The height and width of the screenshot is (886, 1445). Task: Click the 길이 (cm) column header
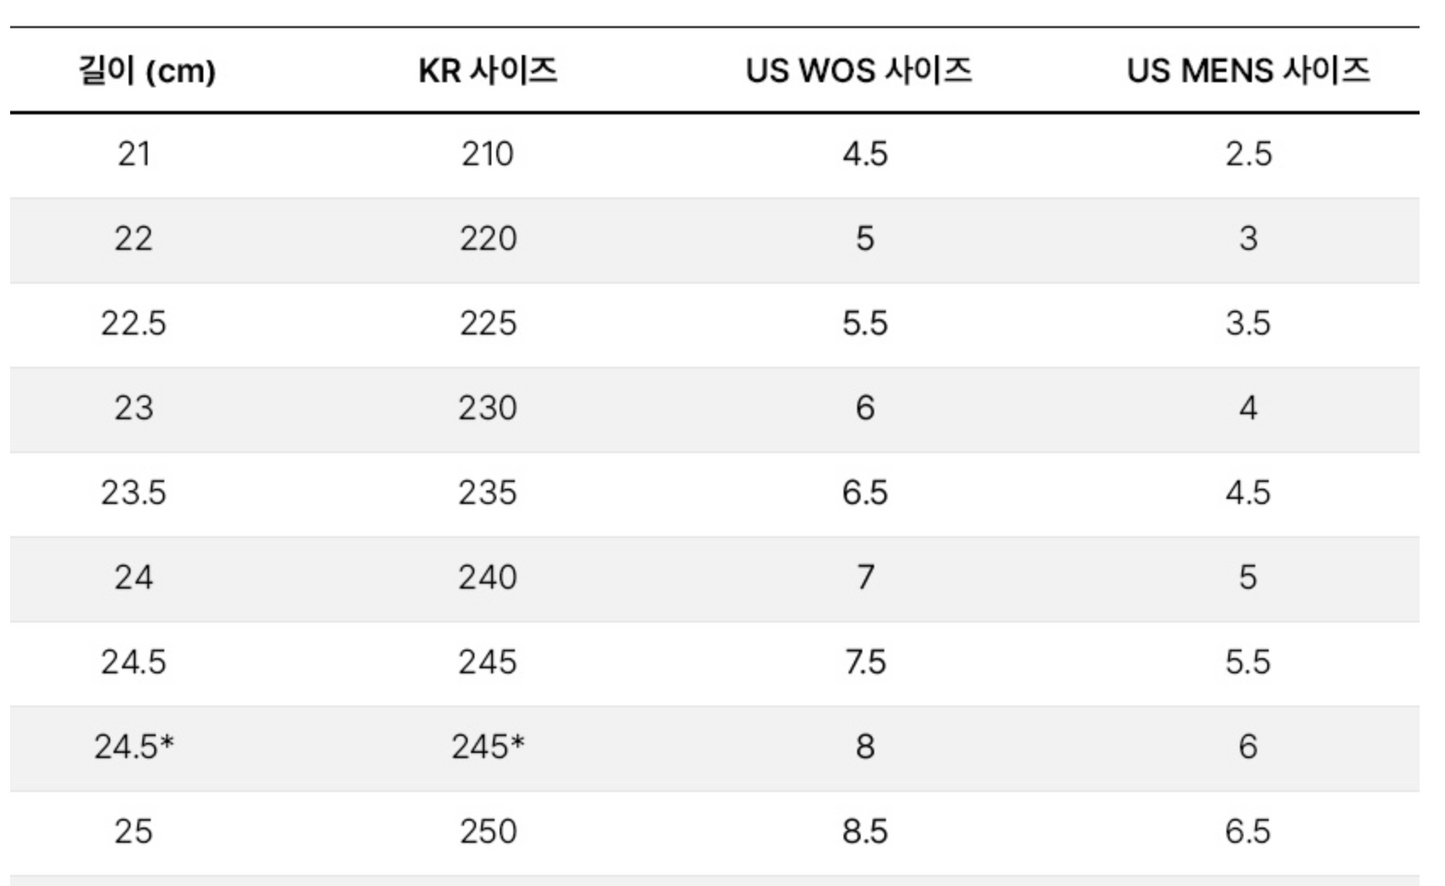click(147, 71)
